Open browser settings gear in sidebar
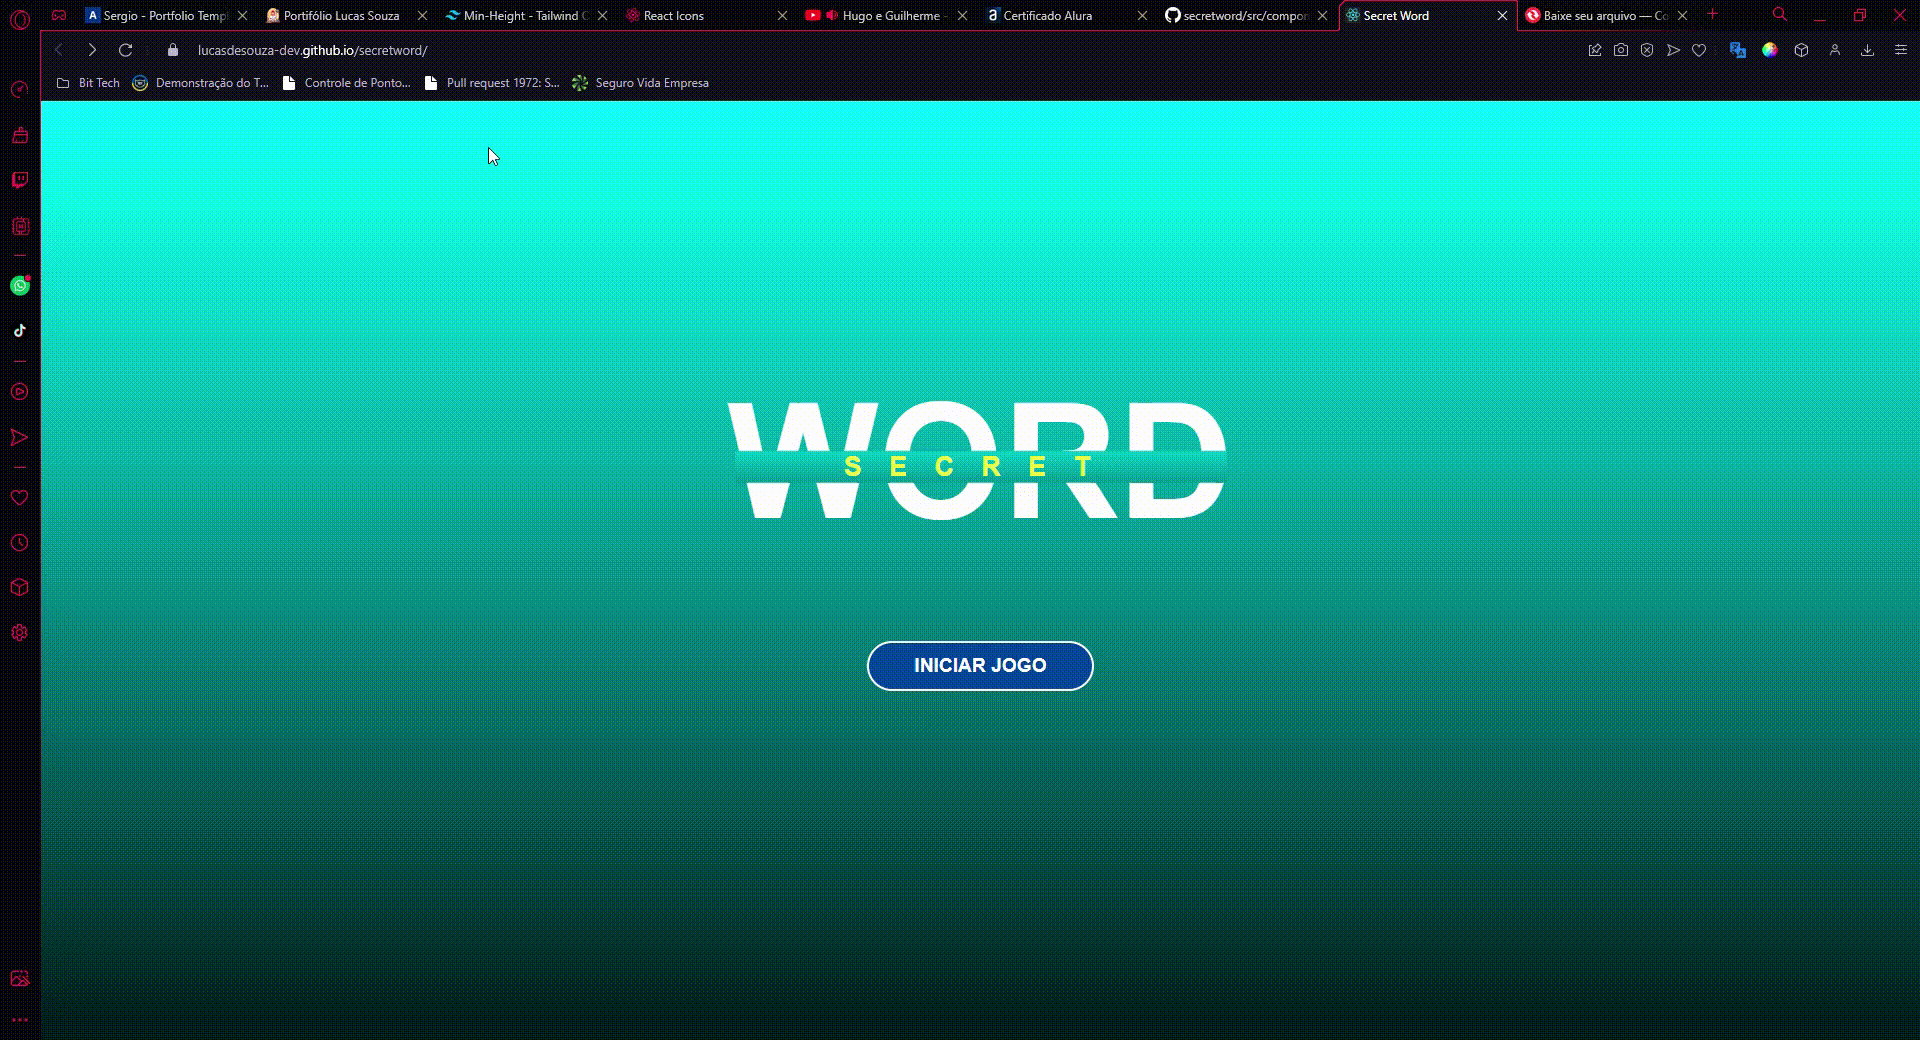 point(19,633)
